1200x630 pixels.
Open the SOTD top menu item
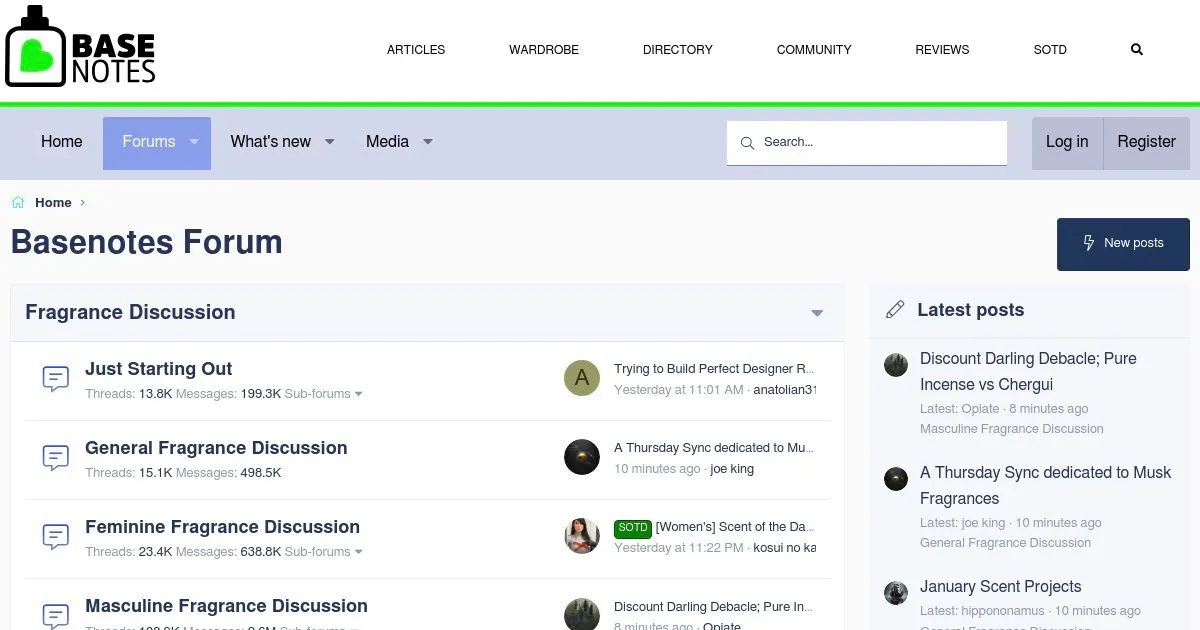click(x=1050, y=49)
